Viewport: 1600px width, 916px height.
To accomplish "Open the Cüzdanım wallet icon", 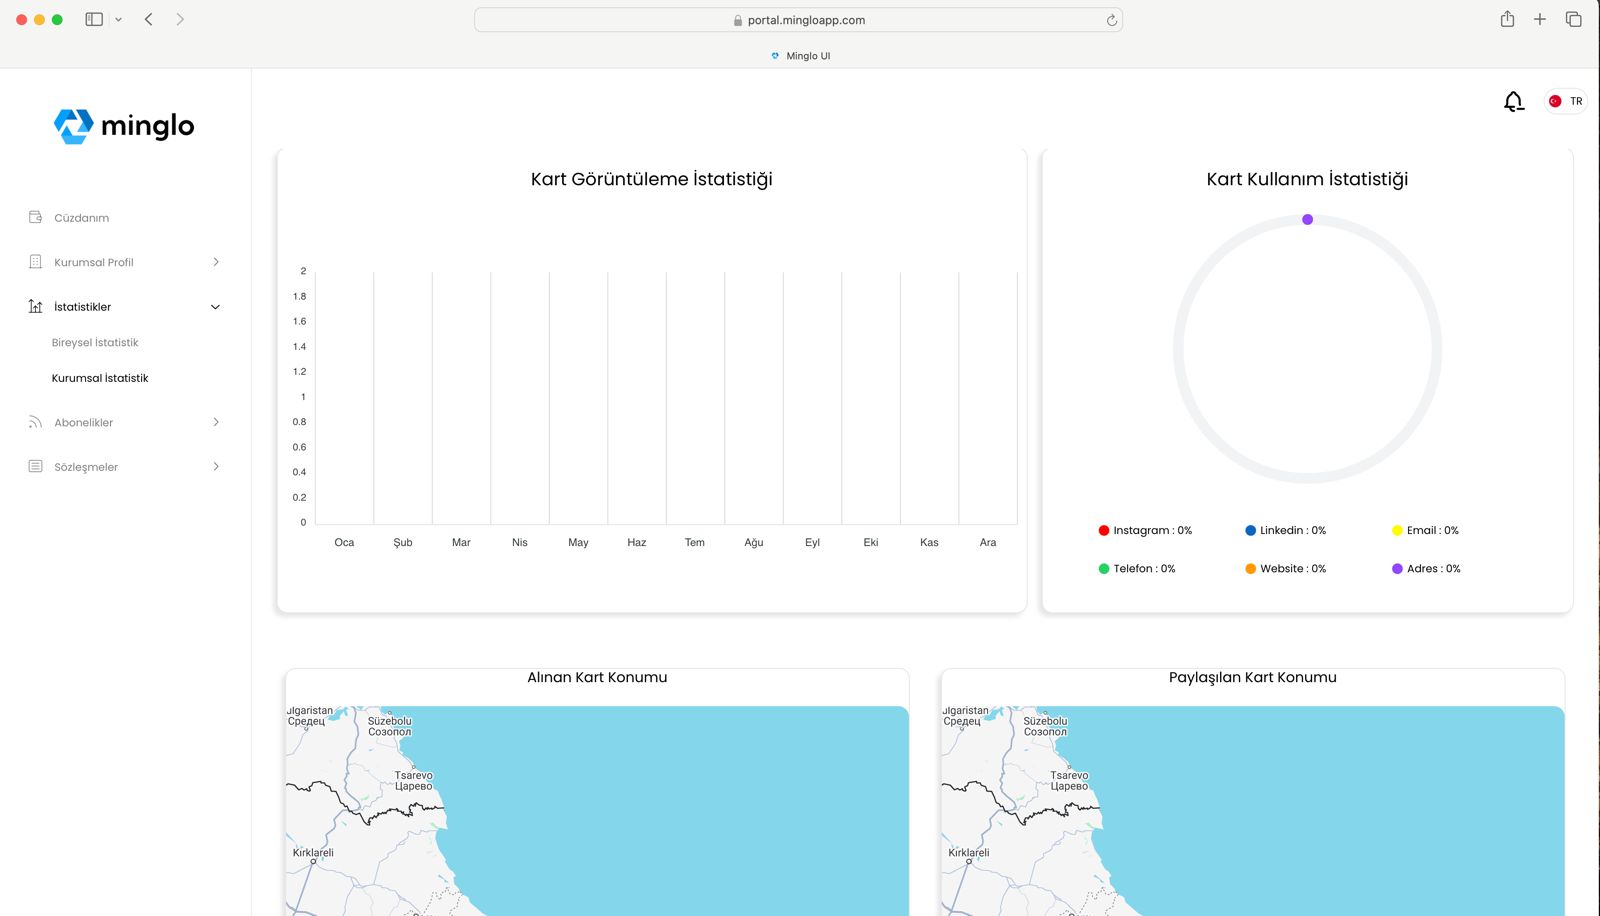I will pyautogui.click(x=36, y=217).
